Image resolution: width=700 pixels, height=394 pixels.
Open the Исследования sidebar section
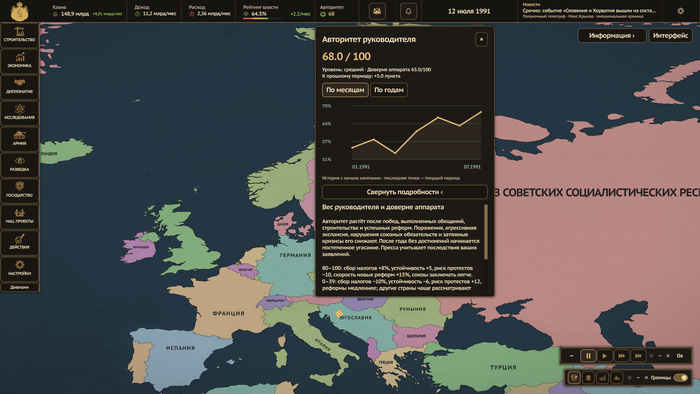pyautogui.click(x=19, y=112)
